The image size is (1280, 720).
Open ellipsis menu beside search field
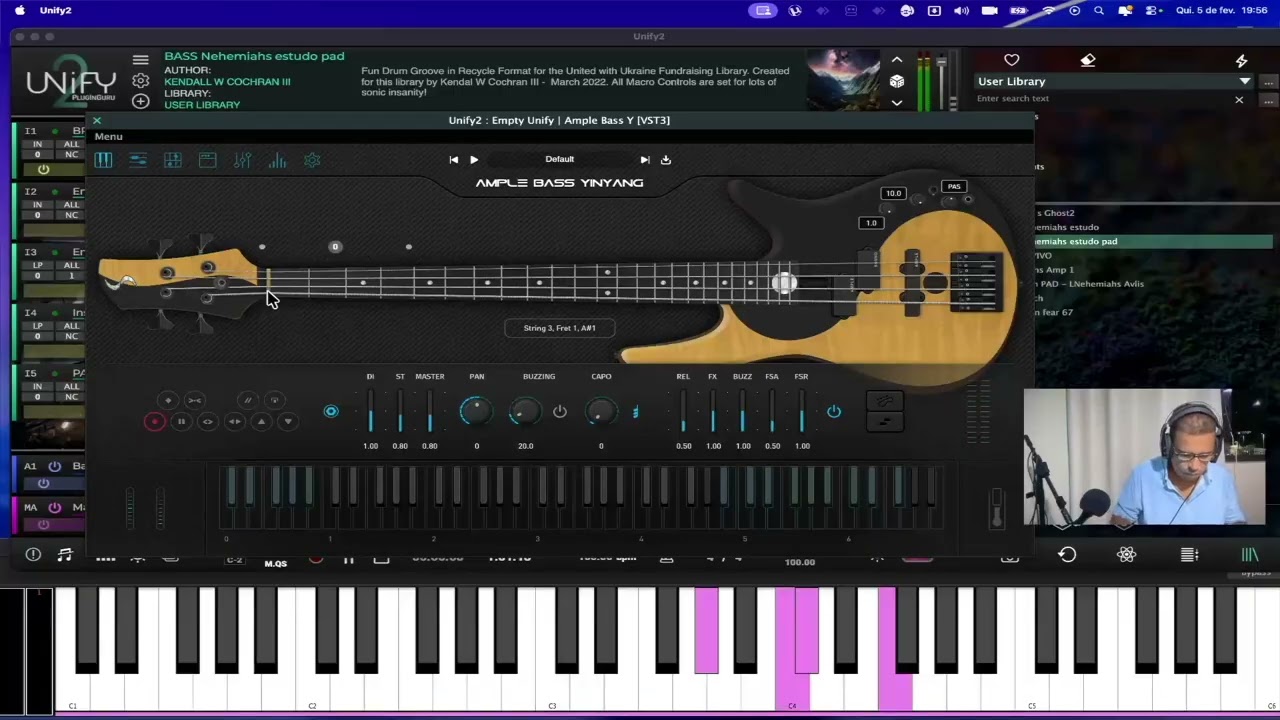click(x=1269, y=100)
